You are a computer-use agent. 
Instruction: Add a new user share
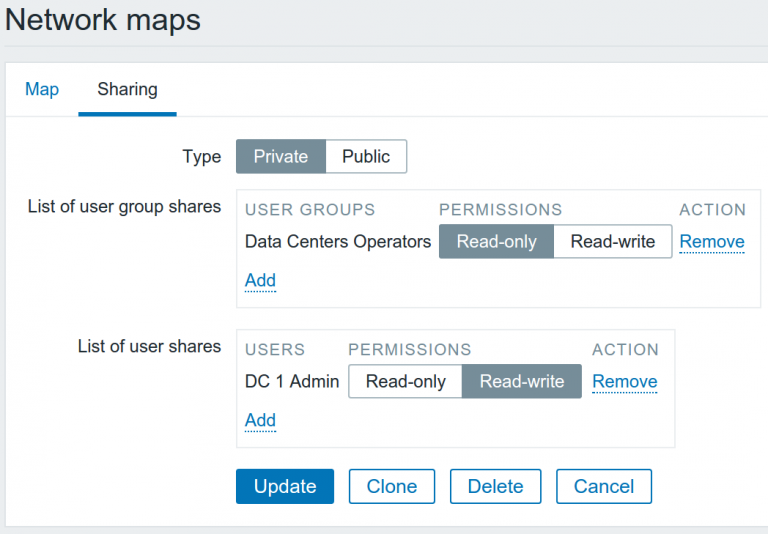coord(260,420)
